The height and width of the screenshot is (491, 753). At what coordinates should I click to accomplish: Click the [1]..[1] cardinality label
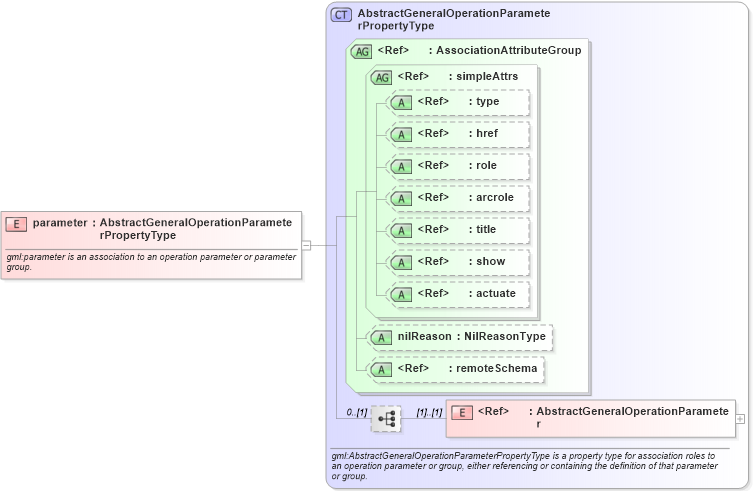pyautogui.click(x=429, y=412)
